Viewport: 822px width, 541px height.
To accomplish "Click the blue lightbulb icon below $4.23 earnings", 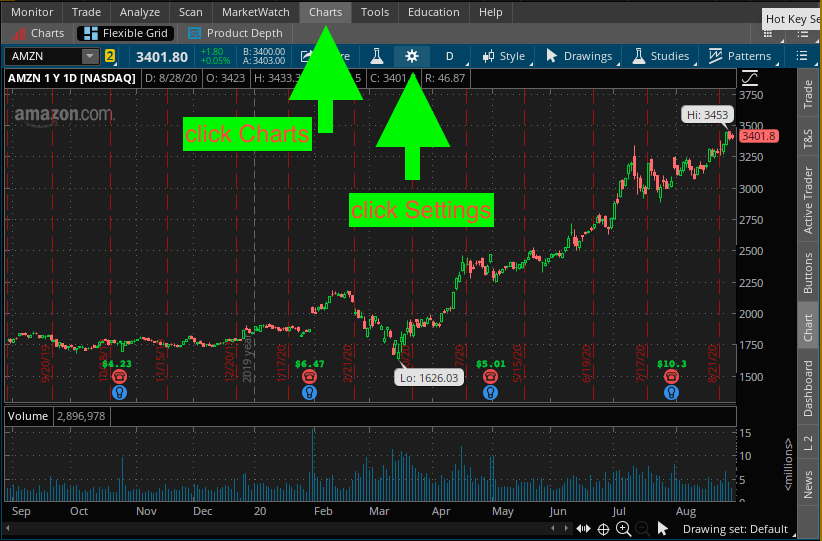I will click(x=120, y=392).
